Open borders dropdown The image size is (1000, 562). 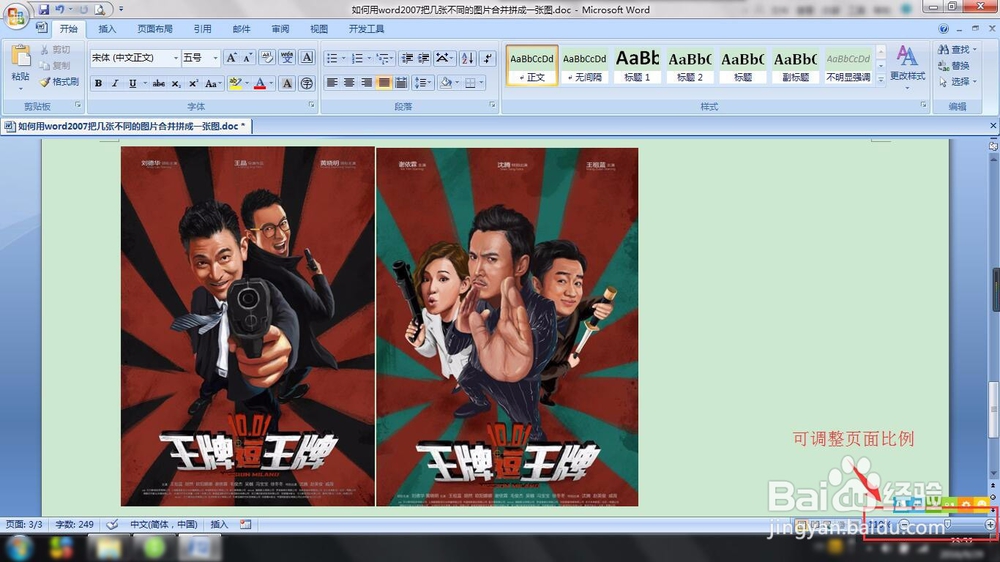pos(481,82)
